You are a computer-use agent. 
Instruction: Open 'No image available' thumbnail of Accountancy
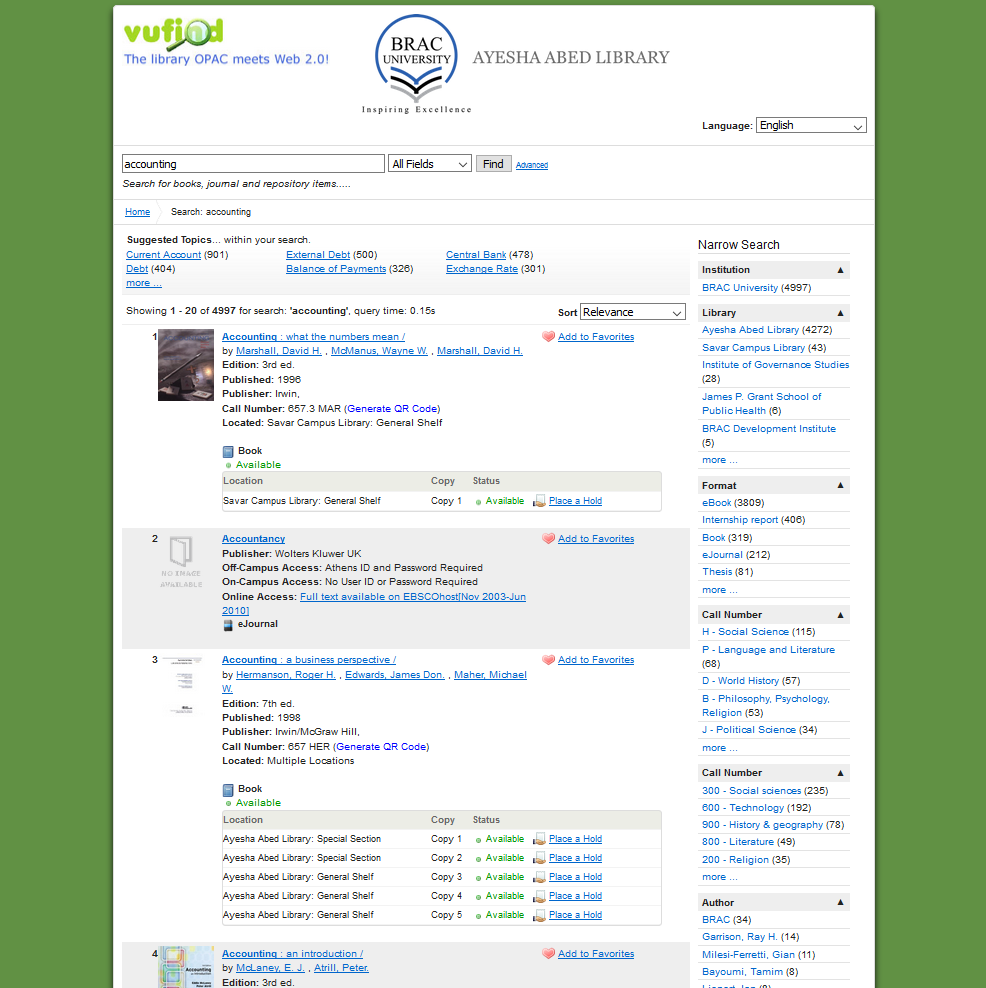click(181, 562)
